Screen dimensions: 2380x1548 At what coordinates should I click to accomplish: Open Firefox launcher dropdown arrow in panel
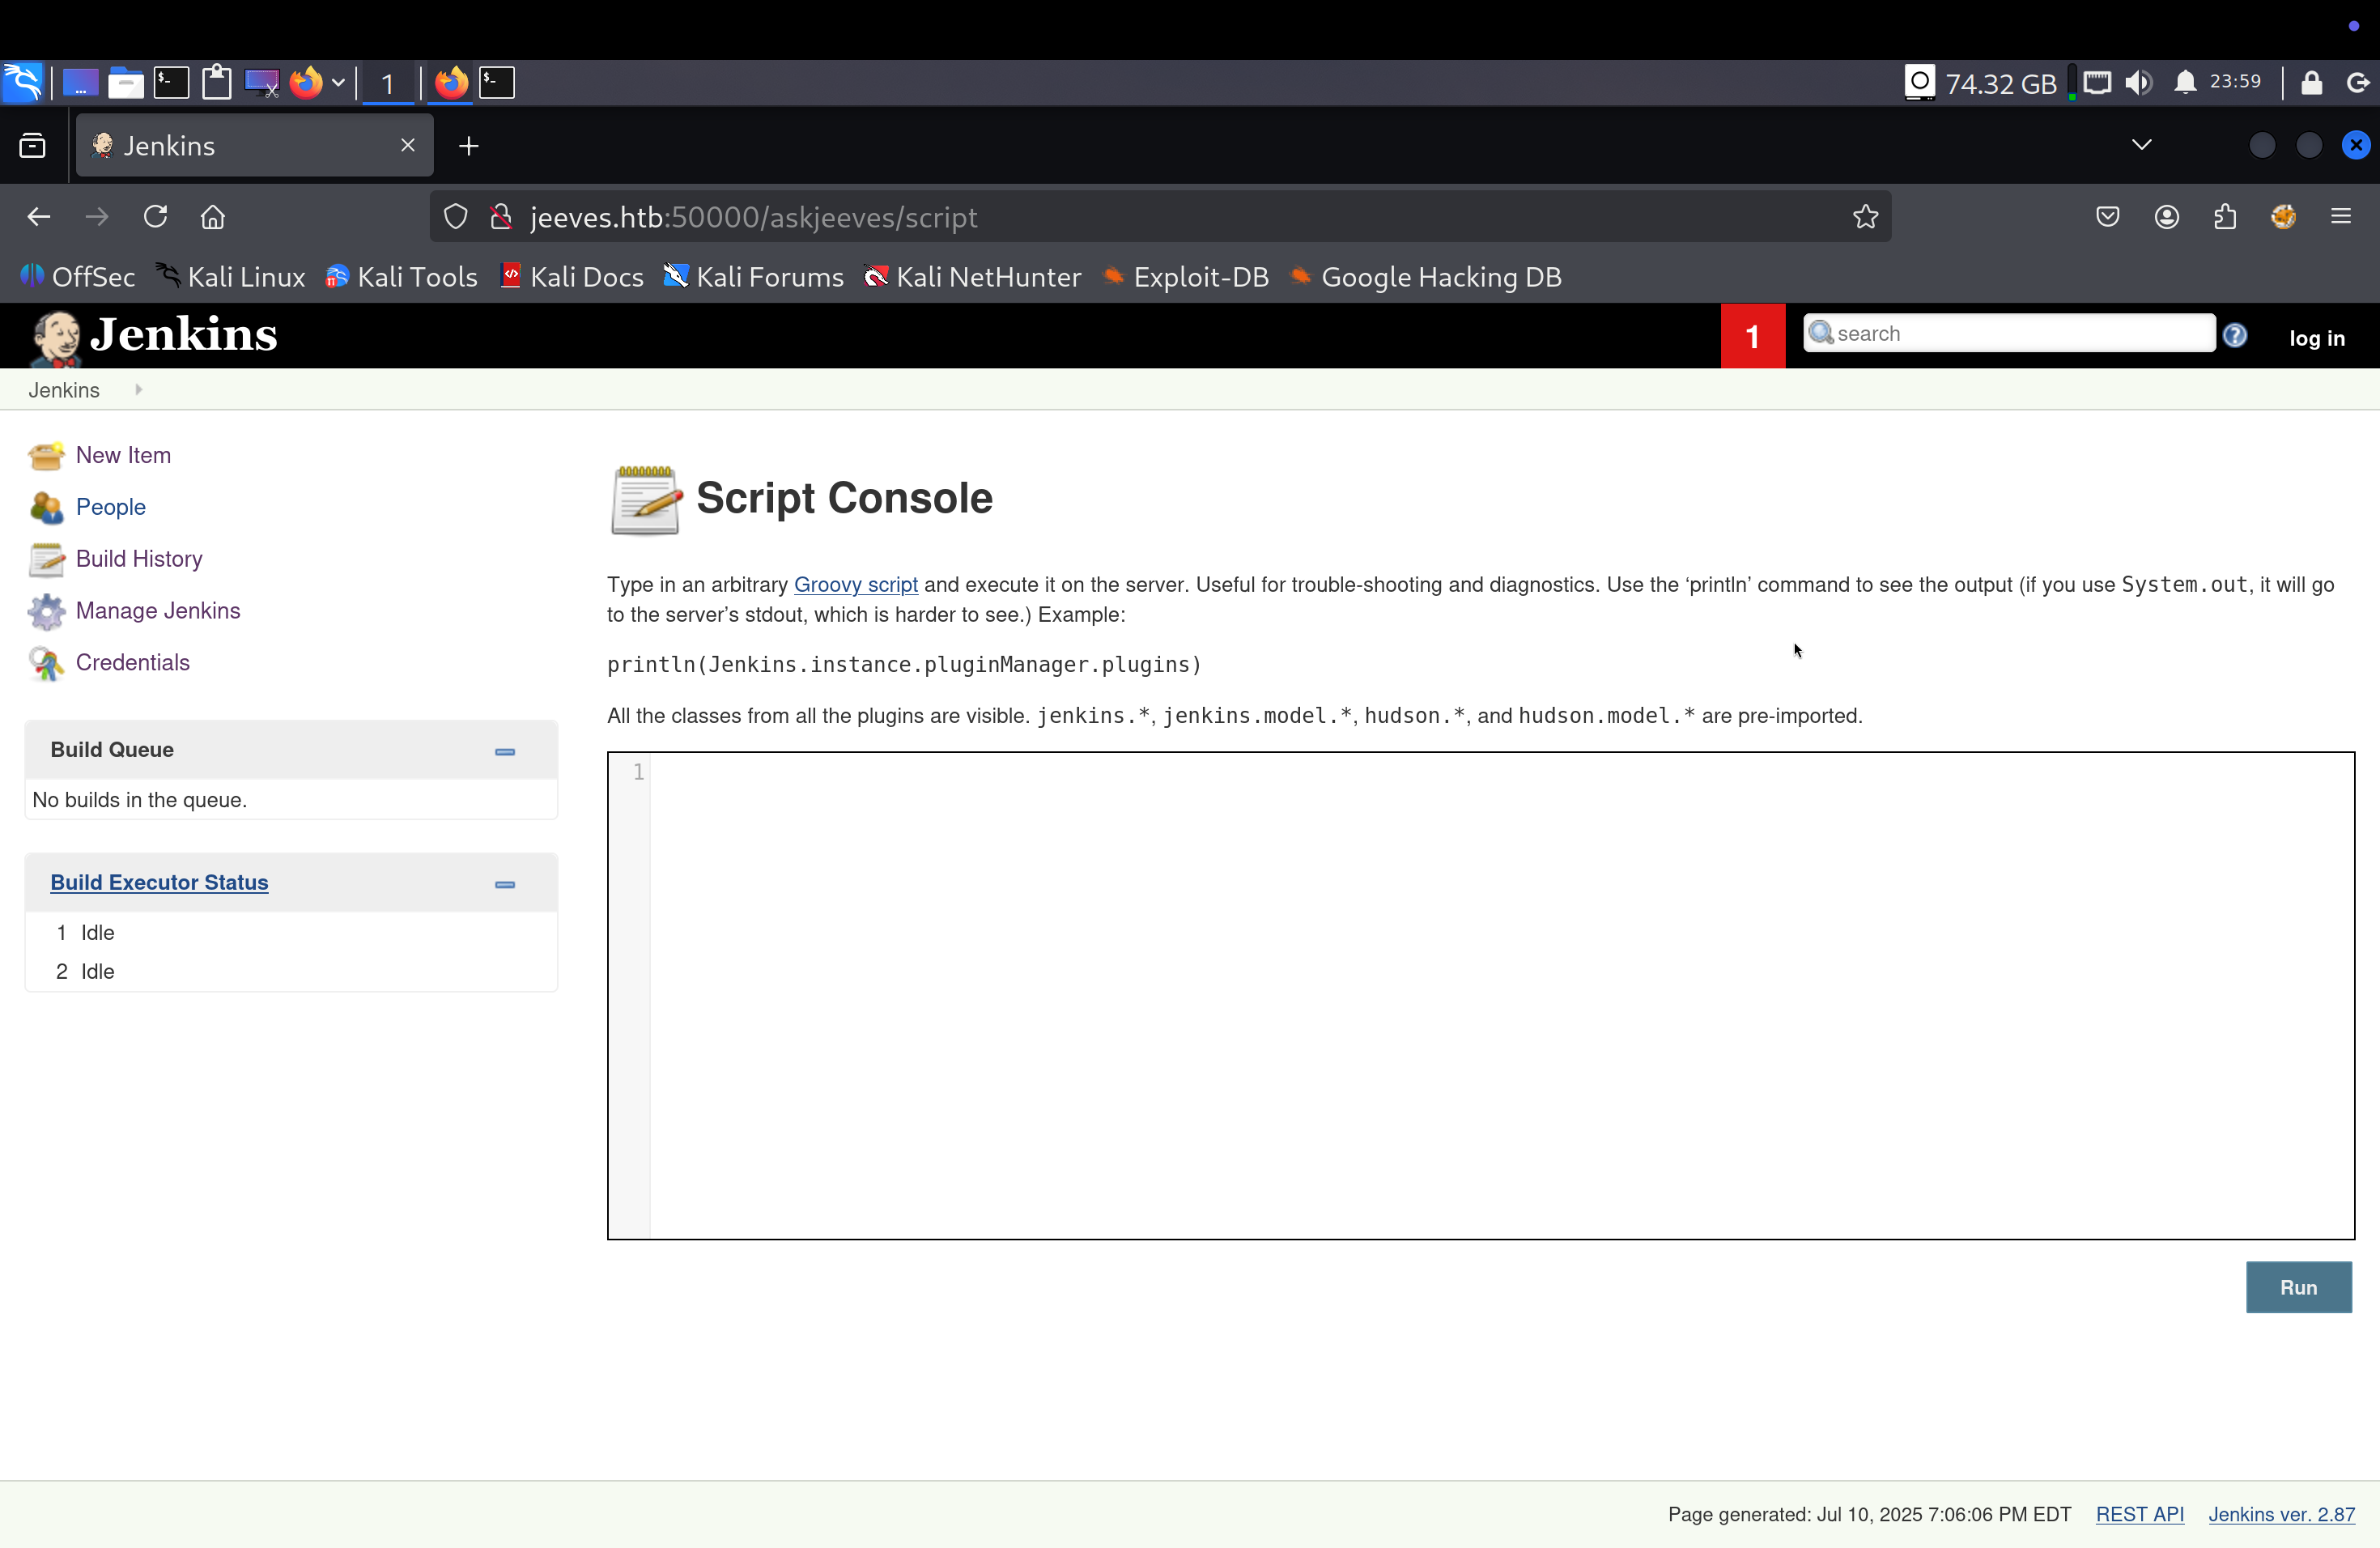[x=338, y=82]
